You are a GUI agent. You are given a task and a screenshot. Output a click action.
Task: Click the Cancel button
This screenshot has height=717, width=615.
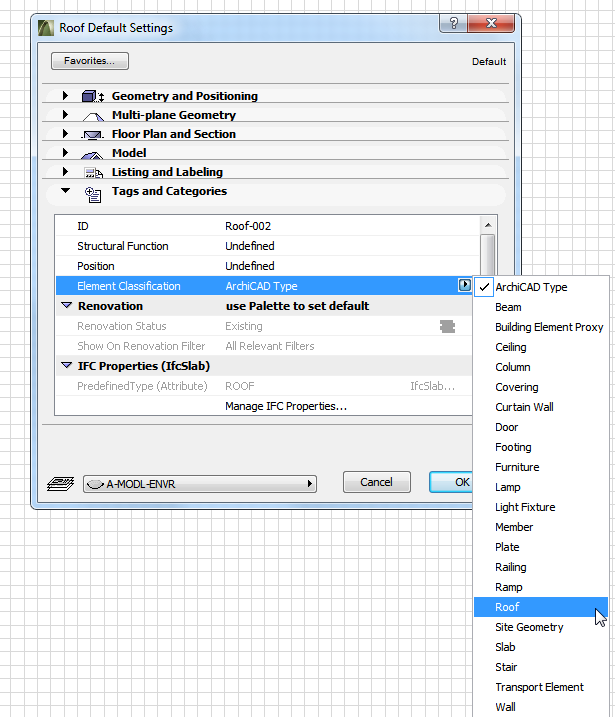(376, 482)
